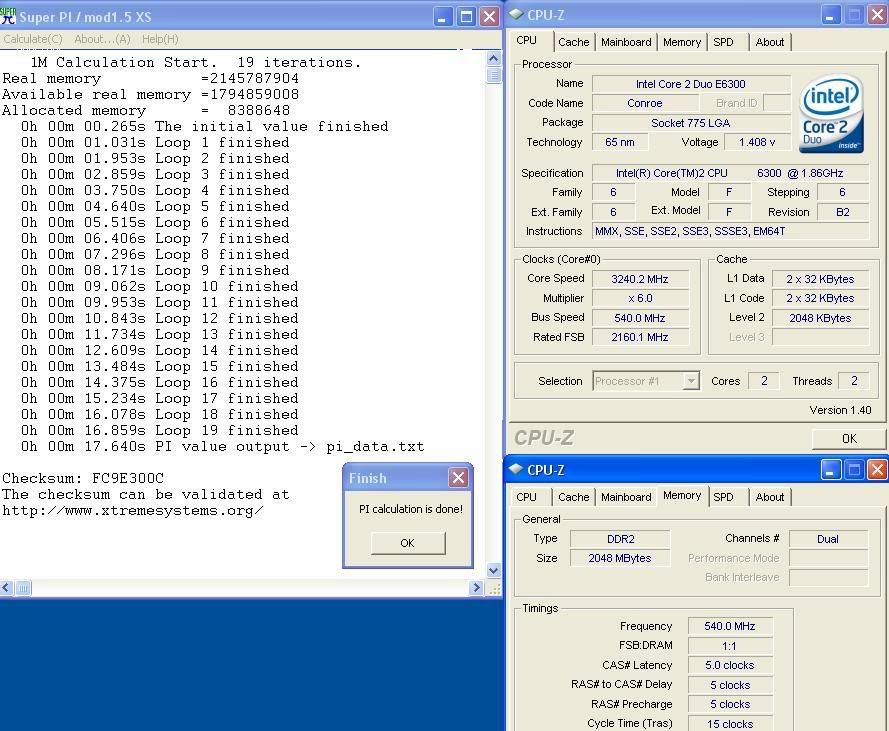Click the Checksum: FC9E300C line
Viewport: 889px width, 731px height.
(x=83, y=478)
